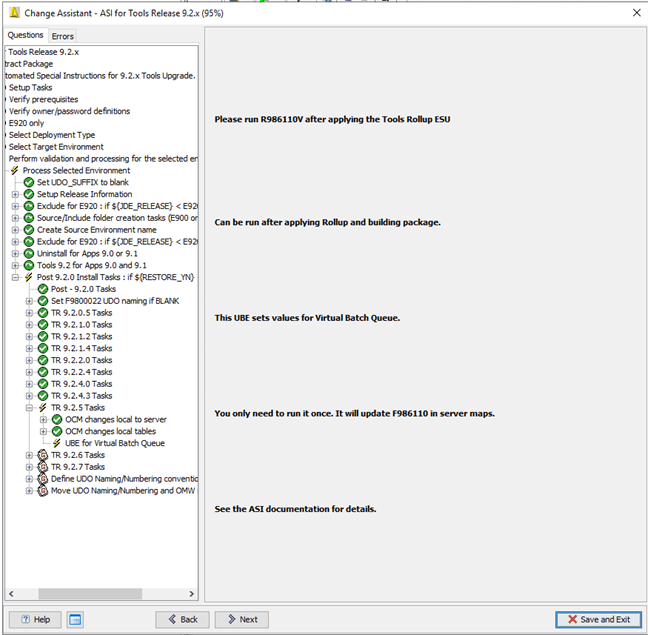Viewport: 648px width, 635px height.
Task: Click Save and Exit
Action: (x=599, y=619)
